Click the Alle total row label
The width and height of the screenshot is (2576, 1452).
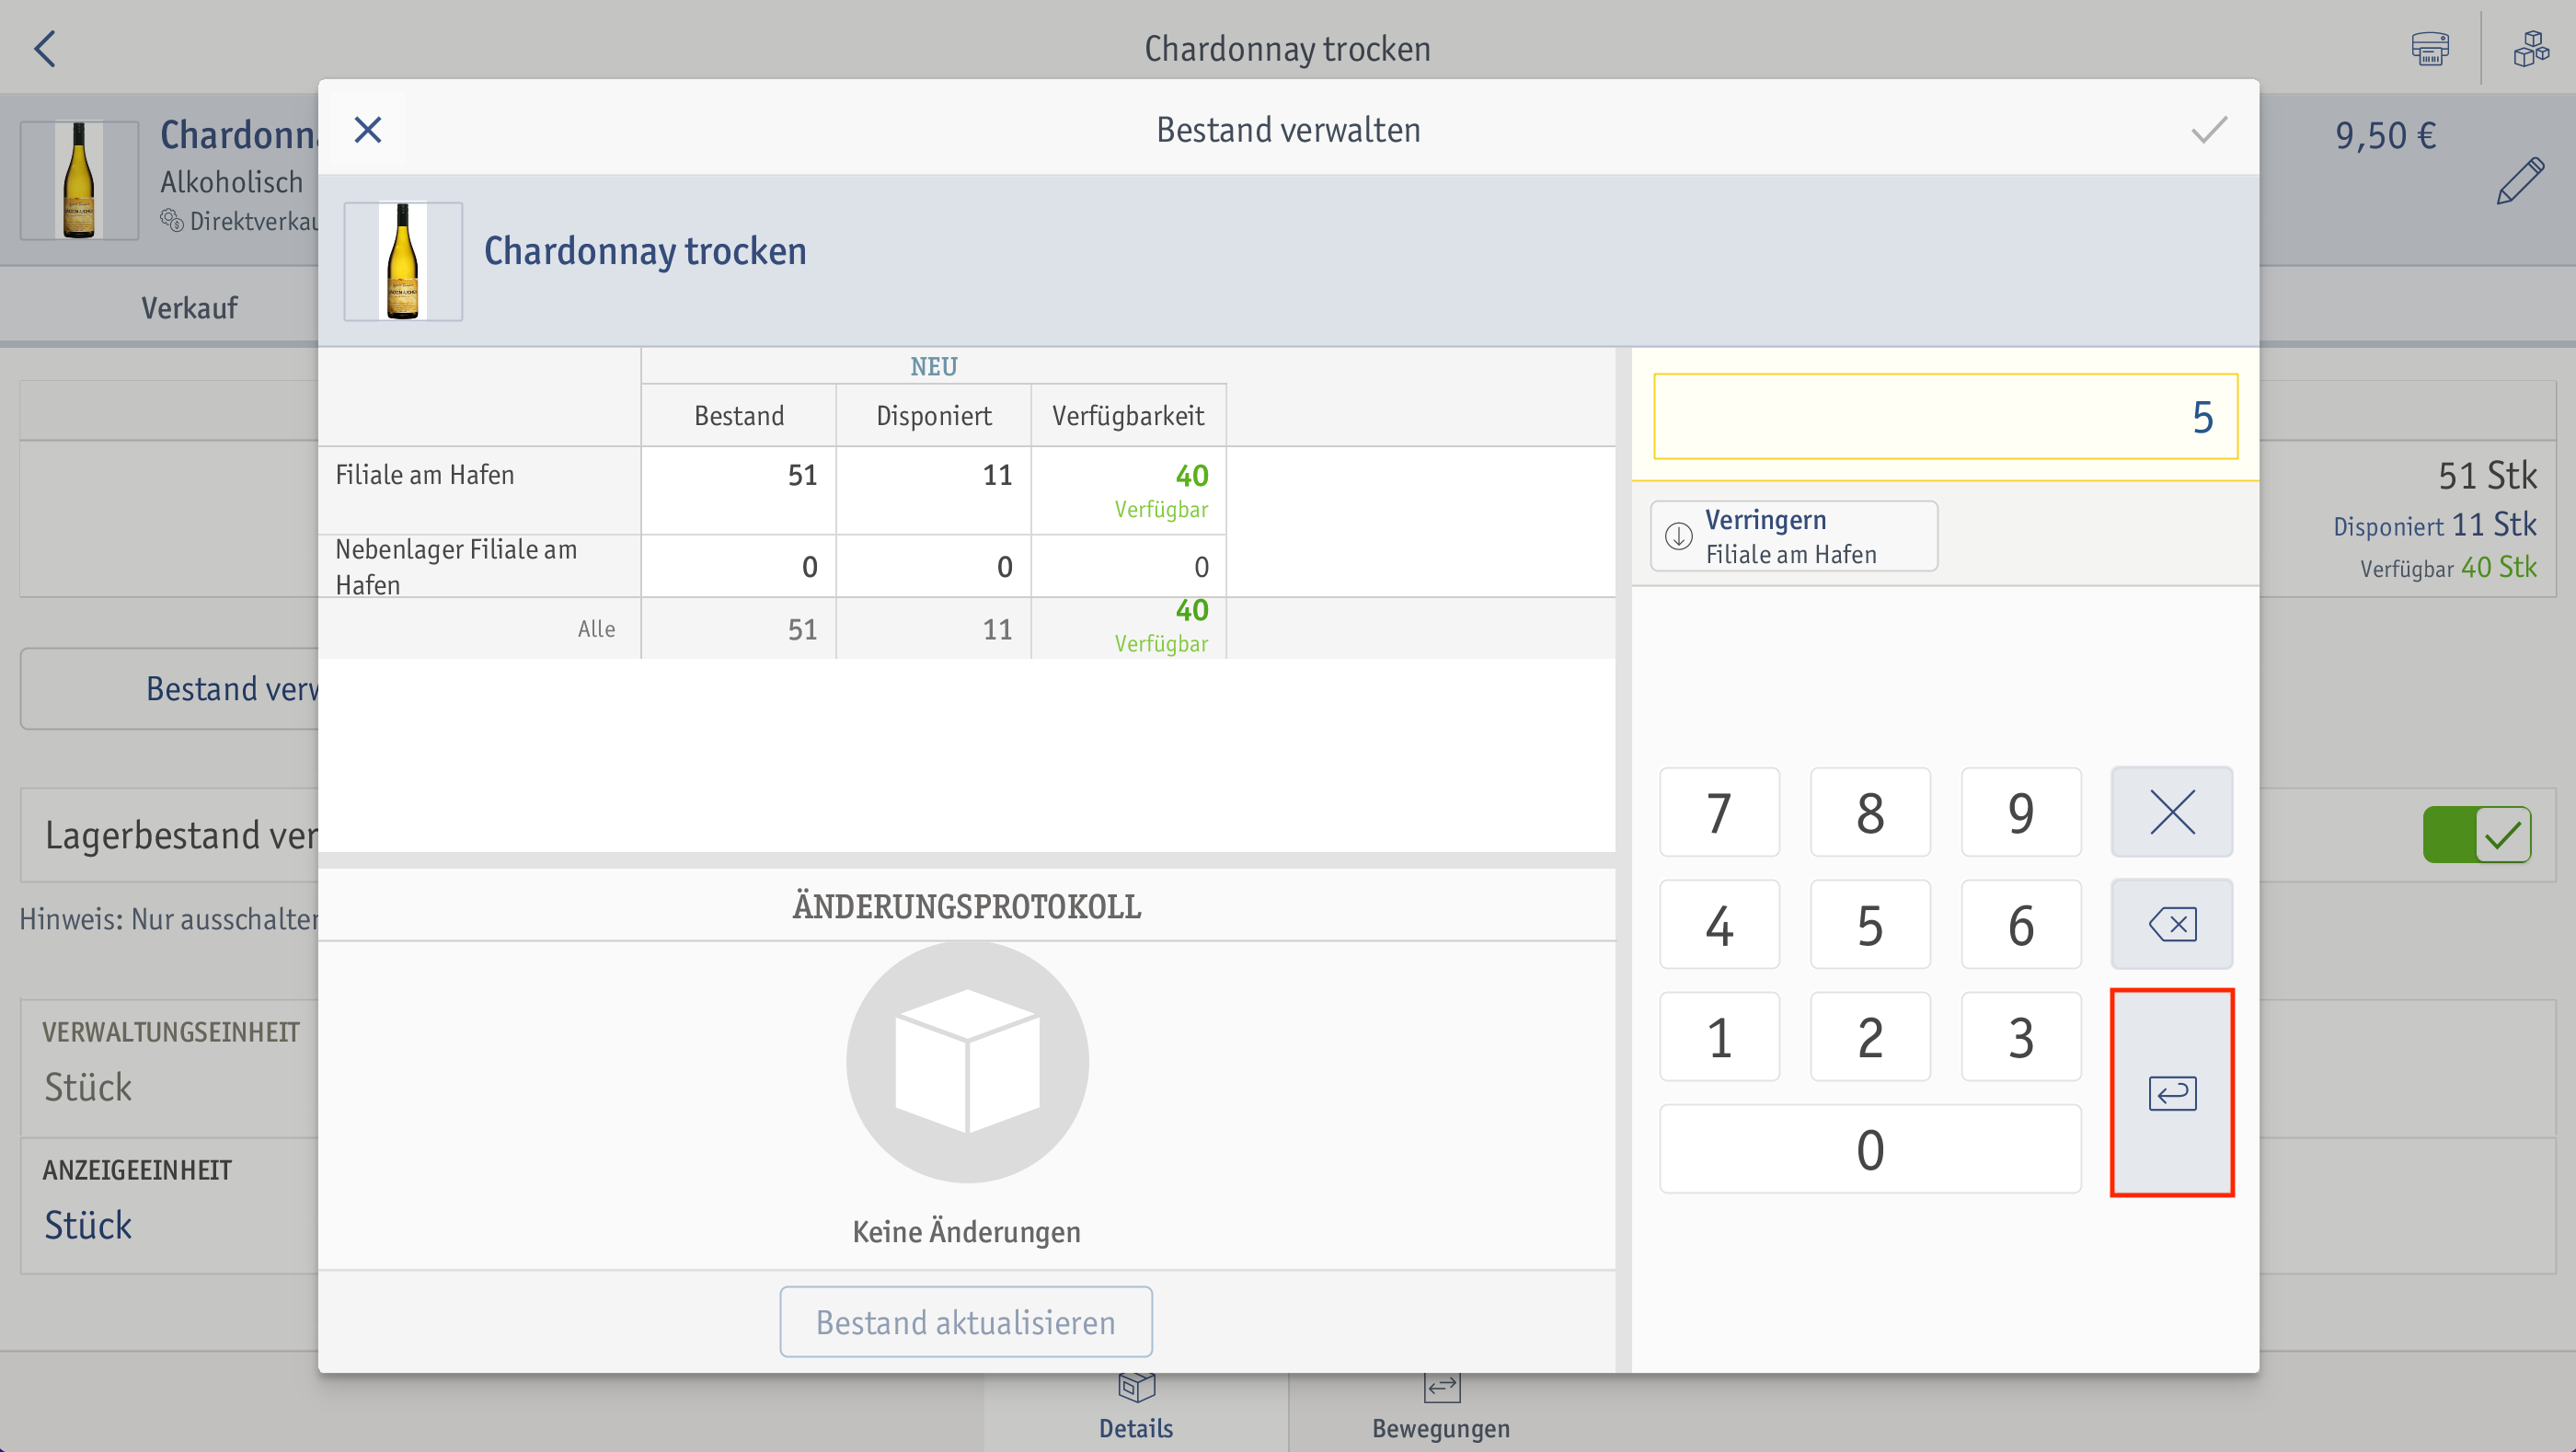coord(596,629)
